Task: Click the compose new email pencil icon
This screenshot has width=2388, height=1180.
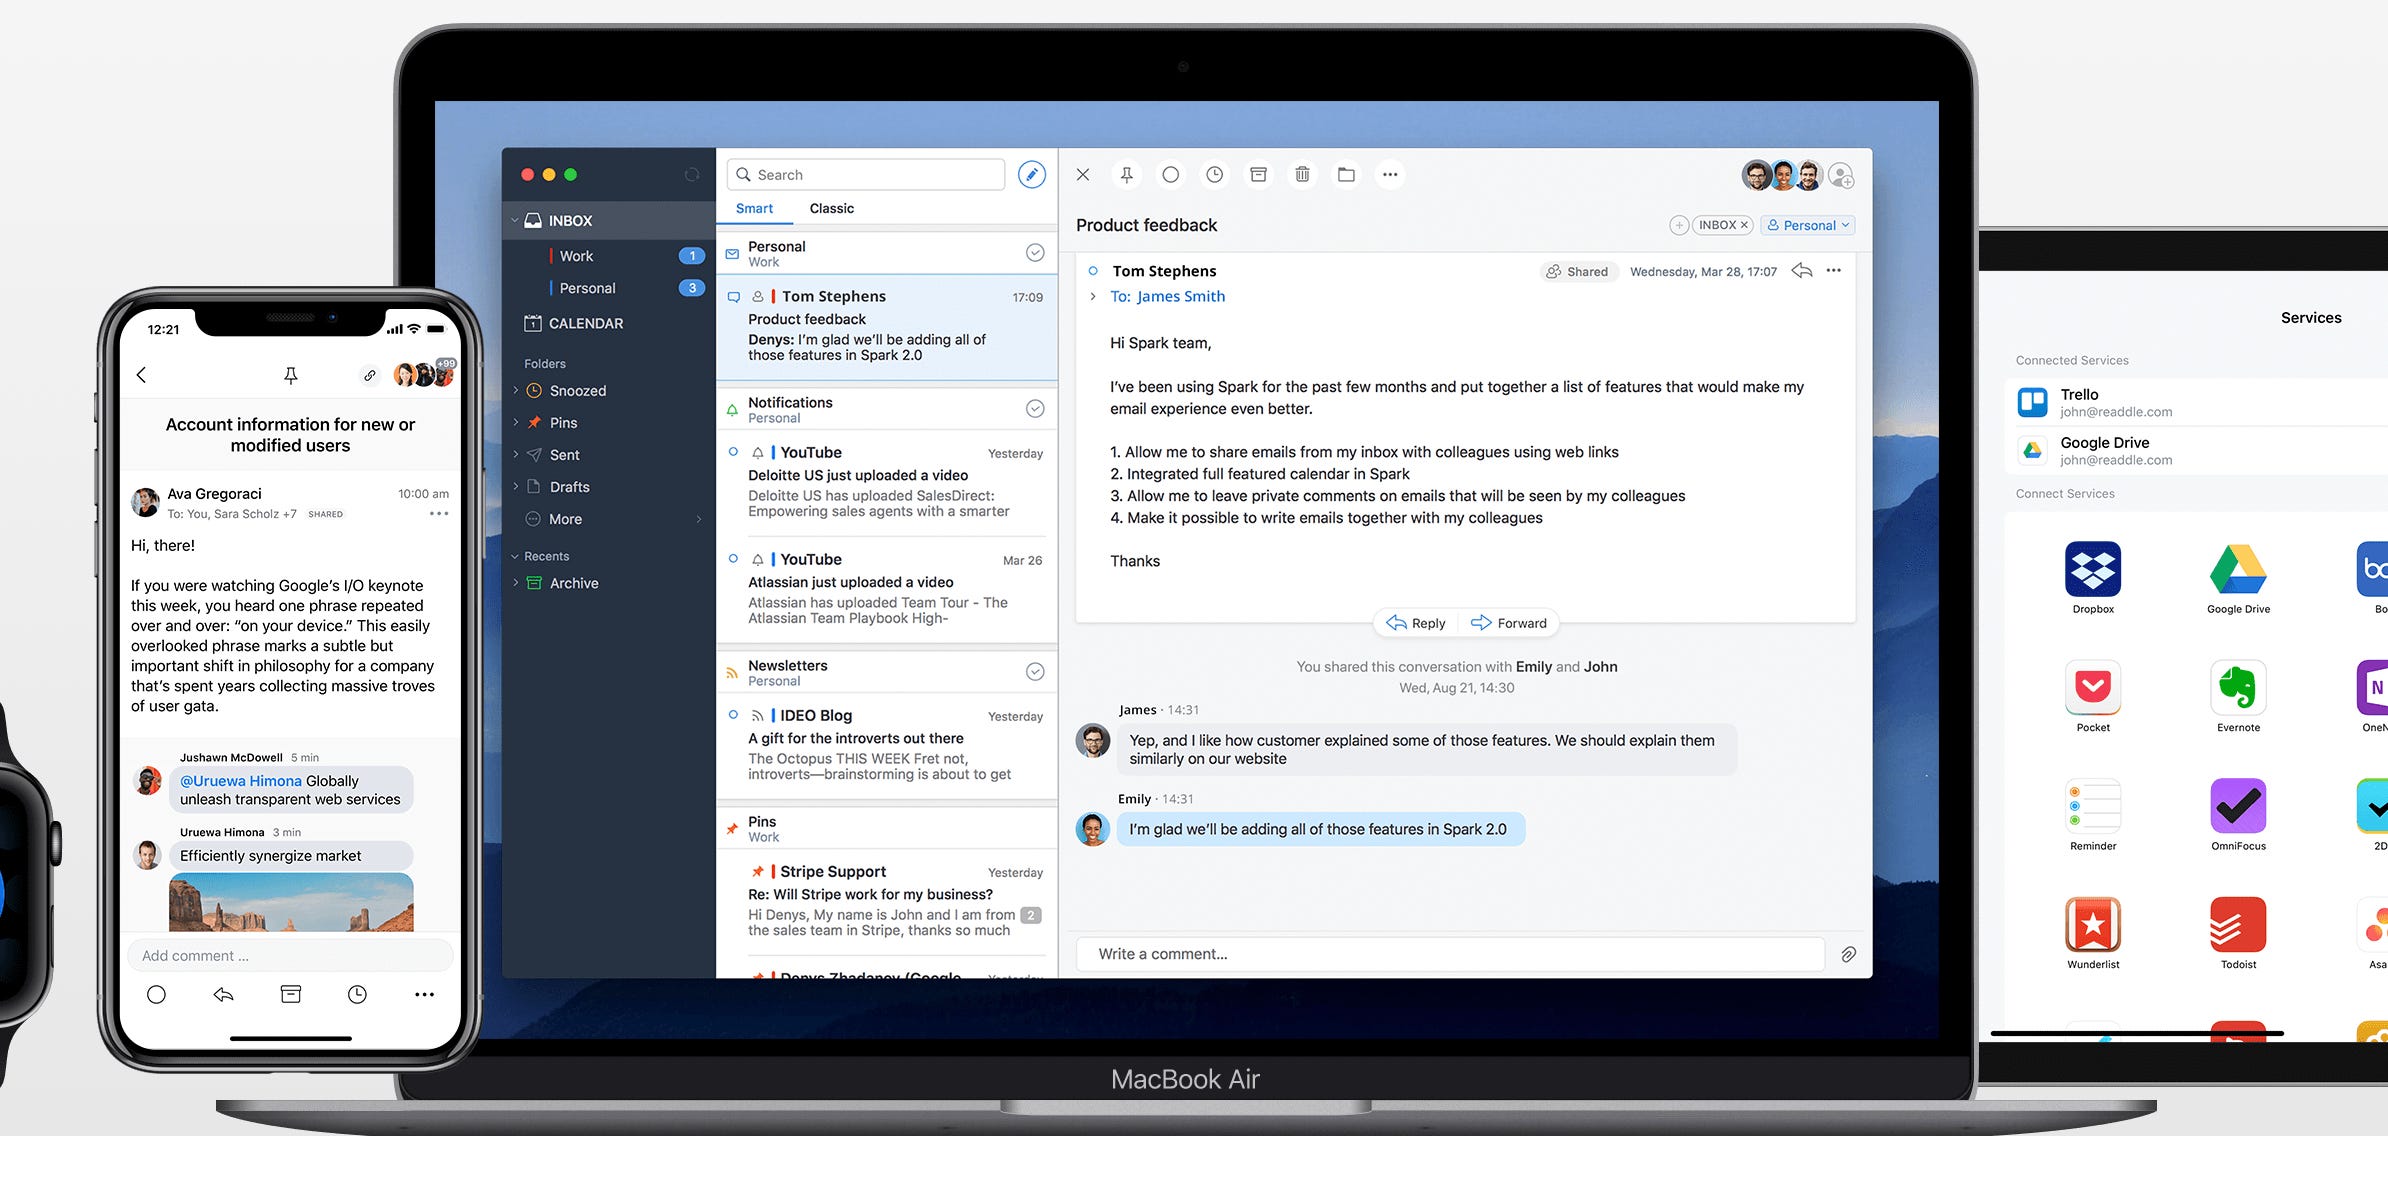Action: (1031, 174)
